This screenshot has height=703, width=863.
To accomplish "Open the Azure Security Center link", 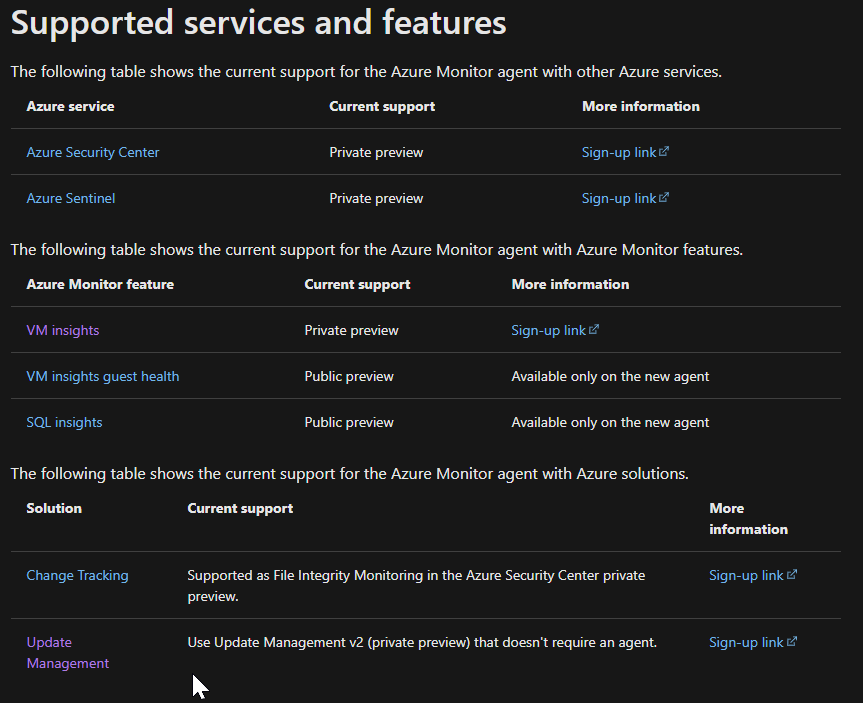I will (92, 152).
